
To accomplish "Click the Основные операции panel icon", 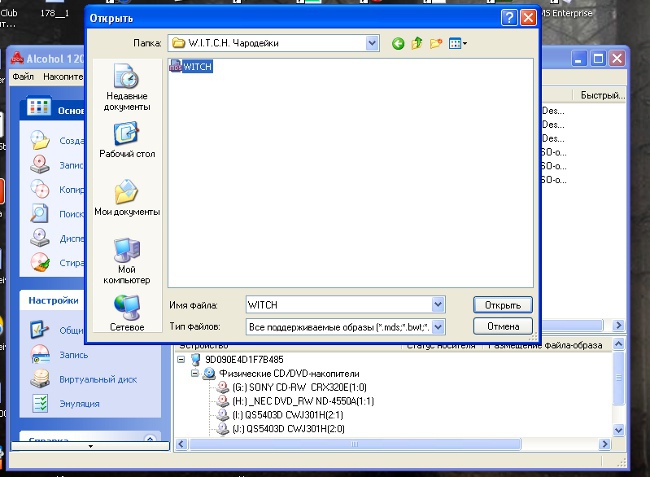I will pos(39,107).
